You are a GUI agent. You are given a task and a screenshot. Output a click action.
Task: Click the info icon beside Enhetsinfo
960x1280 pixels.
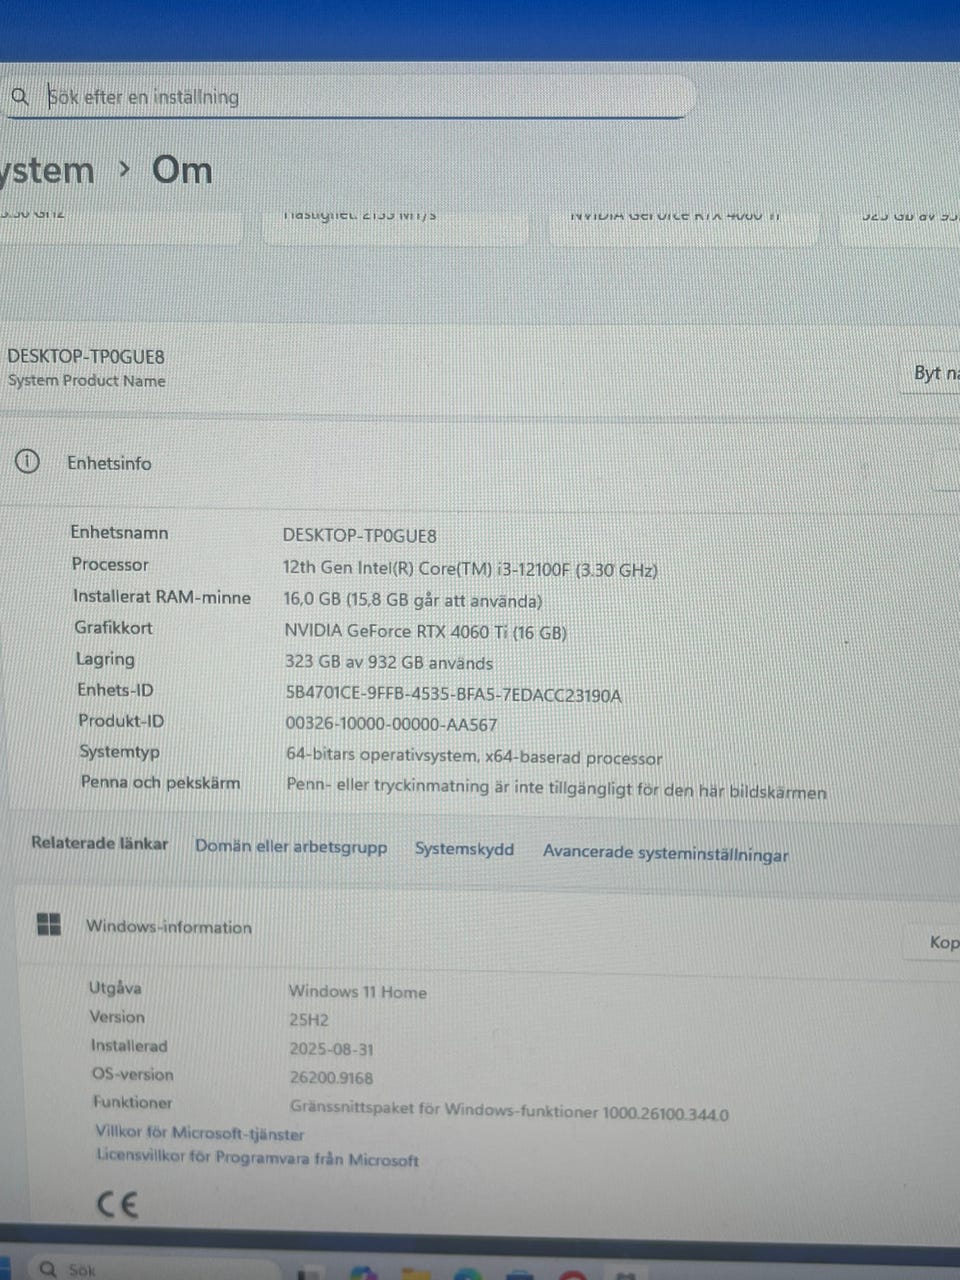27,462
